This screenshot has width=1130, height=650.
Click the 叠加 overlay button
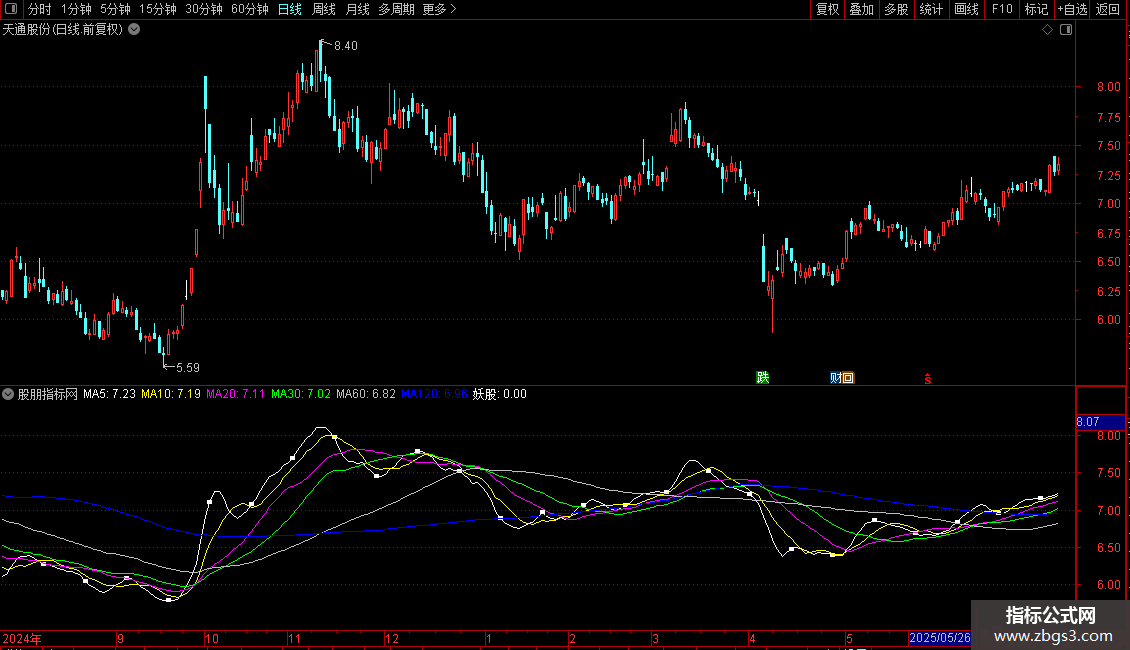[x=862, y=9]
